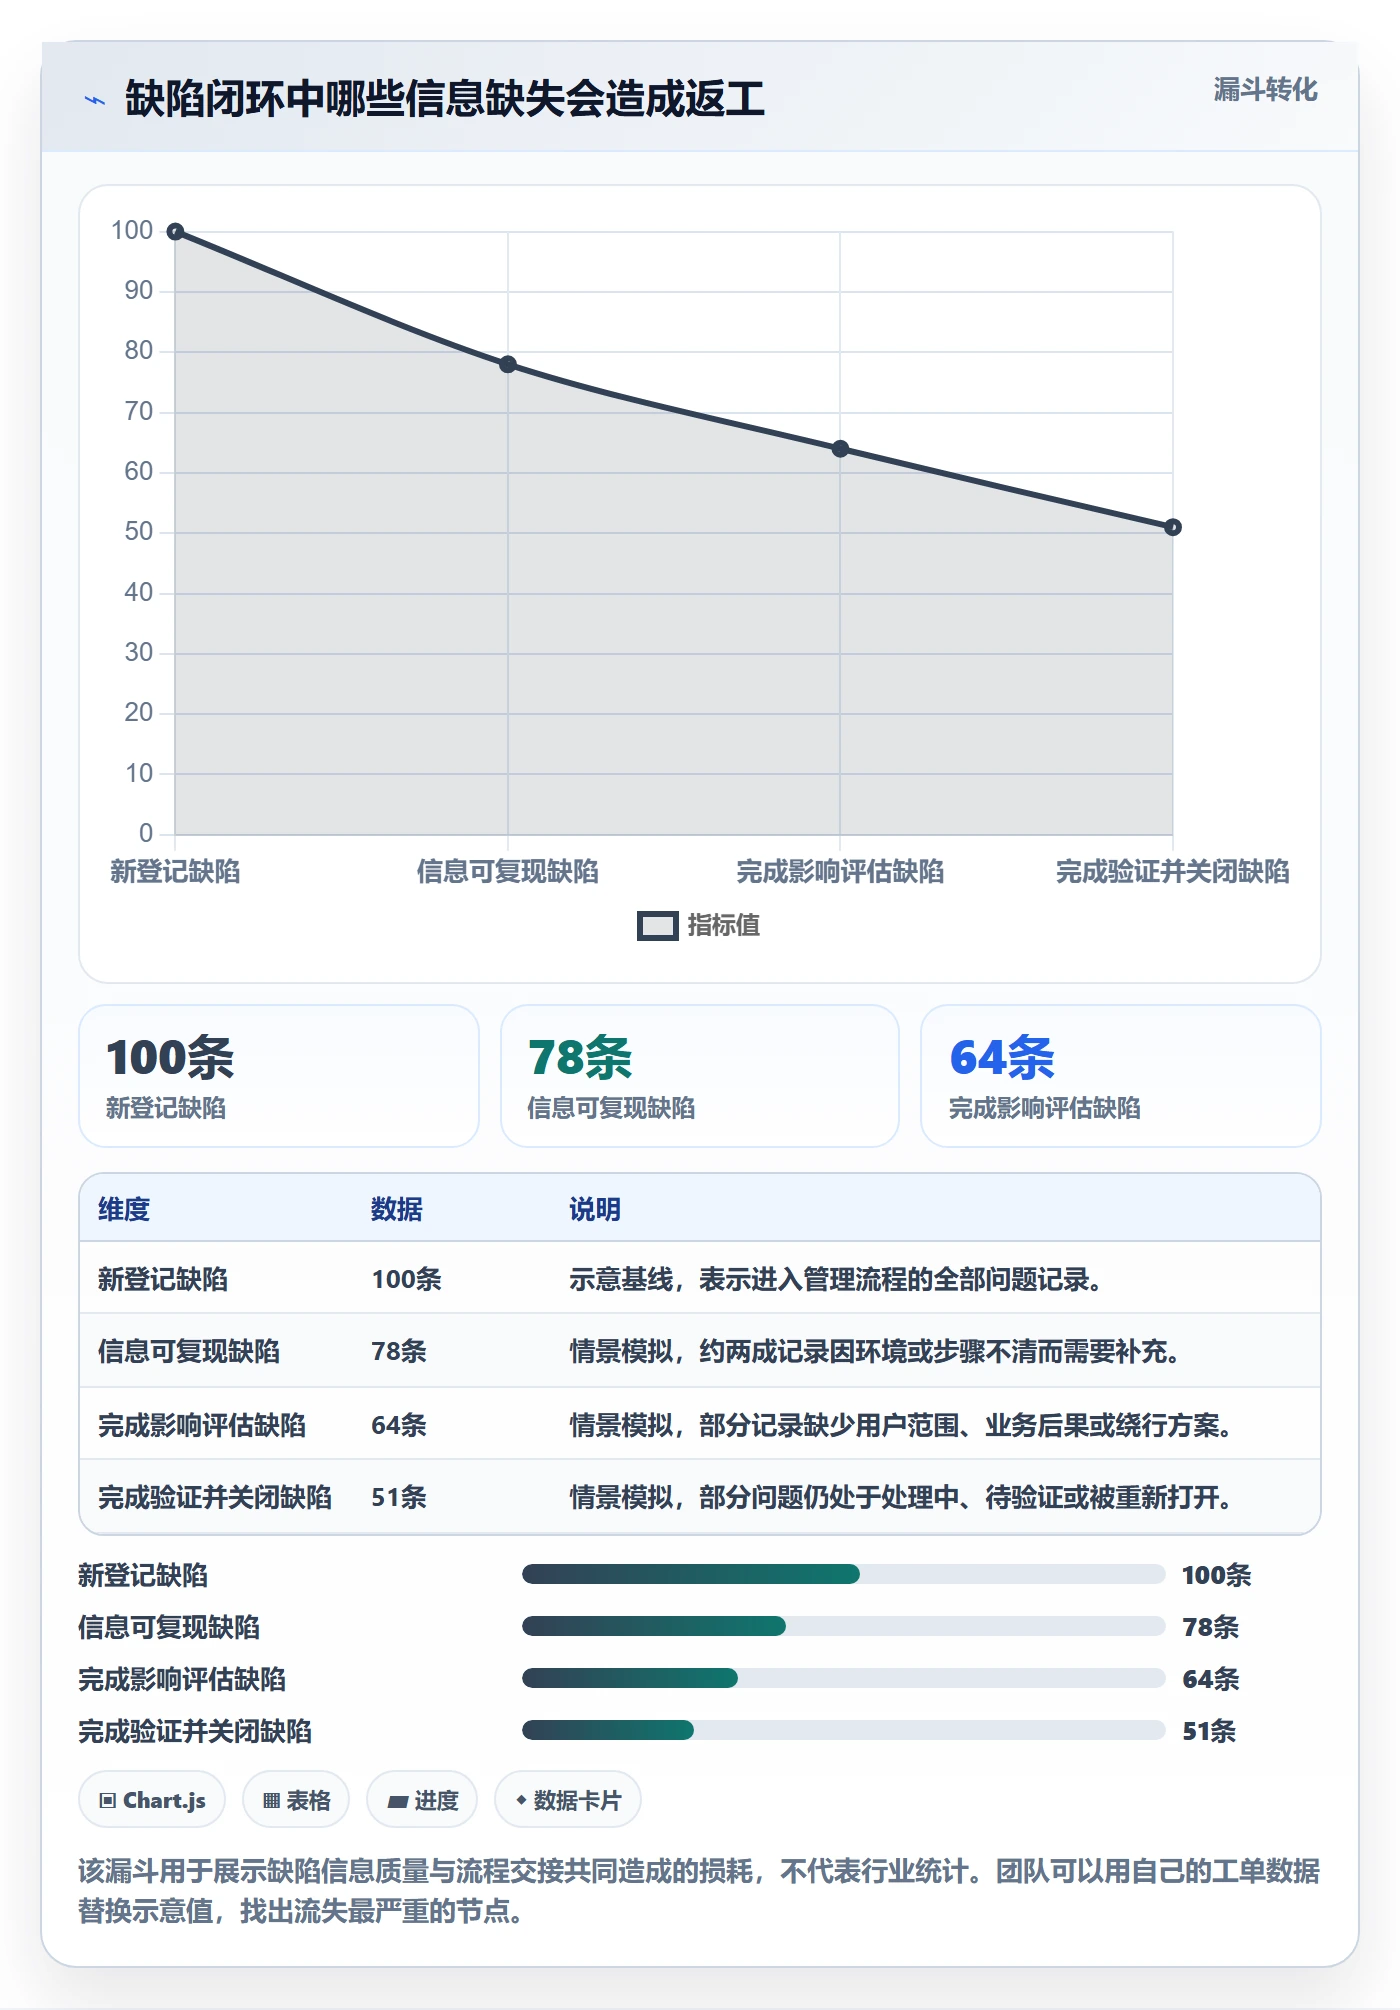
Task: Click the description mentioning 绕行方案
Action: pyautogui.click(x=901, y=1425)
